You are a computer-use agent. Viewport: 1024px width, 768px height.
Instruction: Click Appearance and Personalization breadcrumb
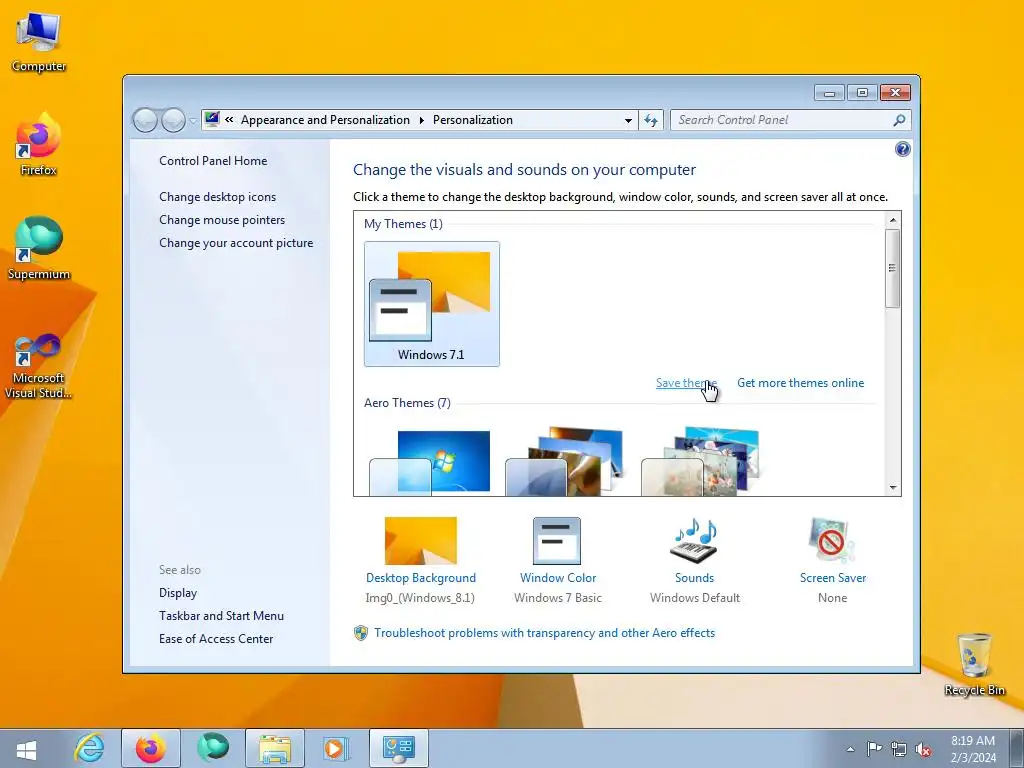[325, 120]
